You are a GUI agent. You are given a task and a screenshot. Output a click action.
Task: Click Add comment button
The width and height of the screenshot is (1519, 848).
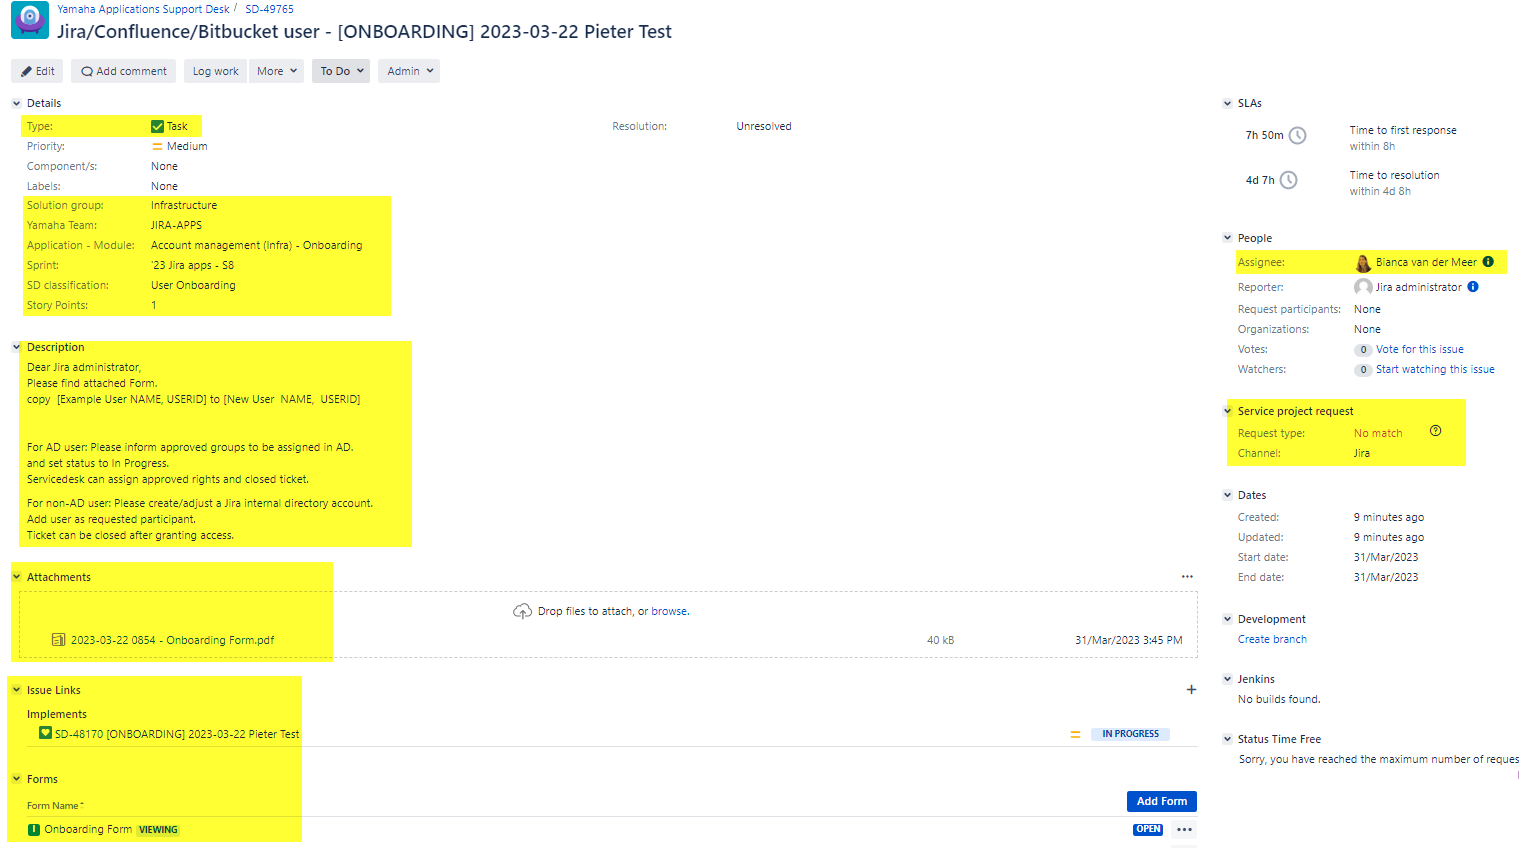point(124,71)
